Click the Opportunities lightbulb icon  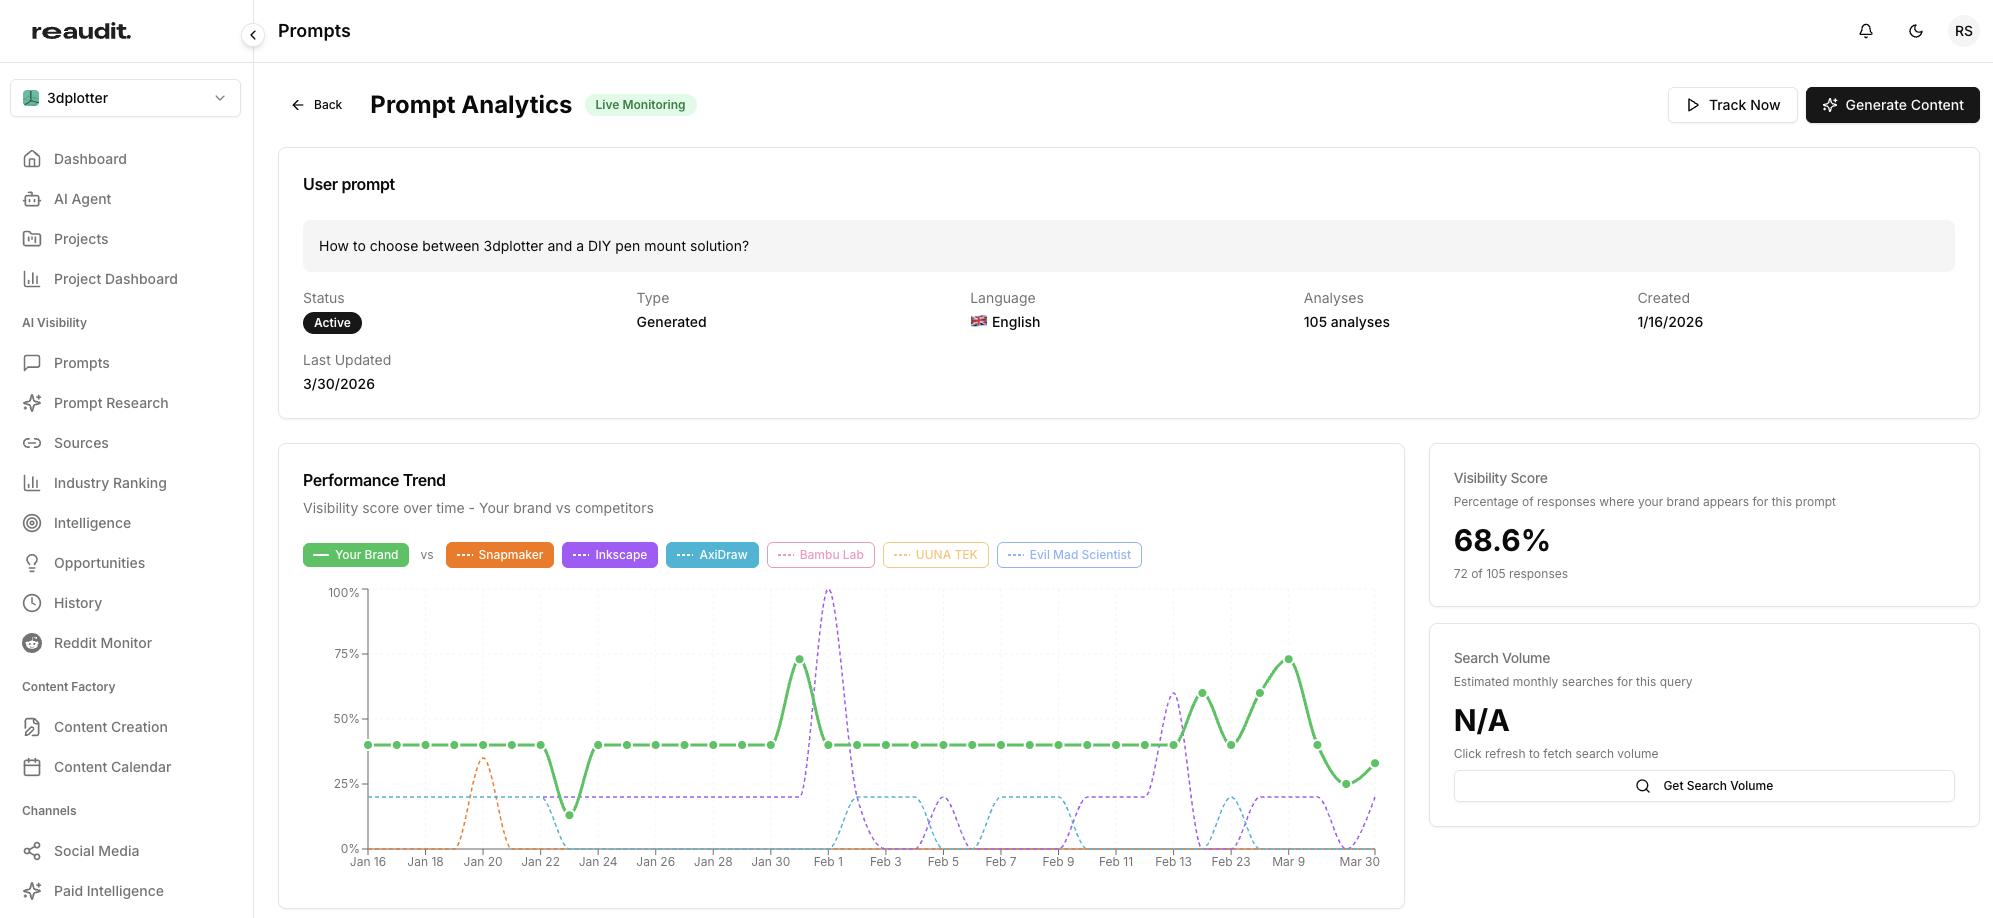pos(32,563)
